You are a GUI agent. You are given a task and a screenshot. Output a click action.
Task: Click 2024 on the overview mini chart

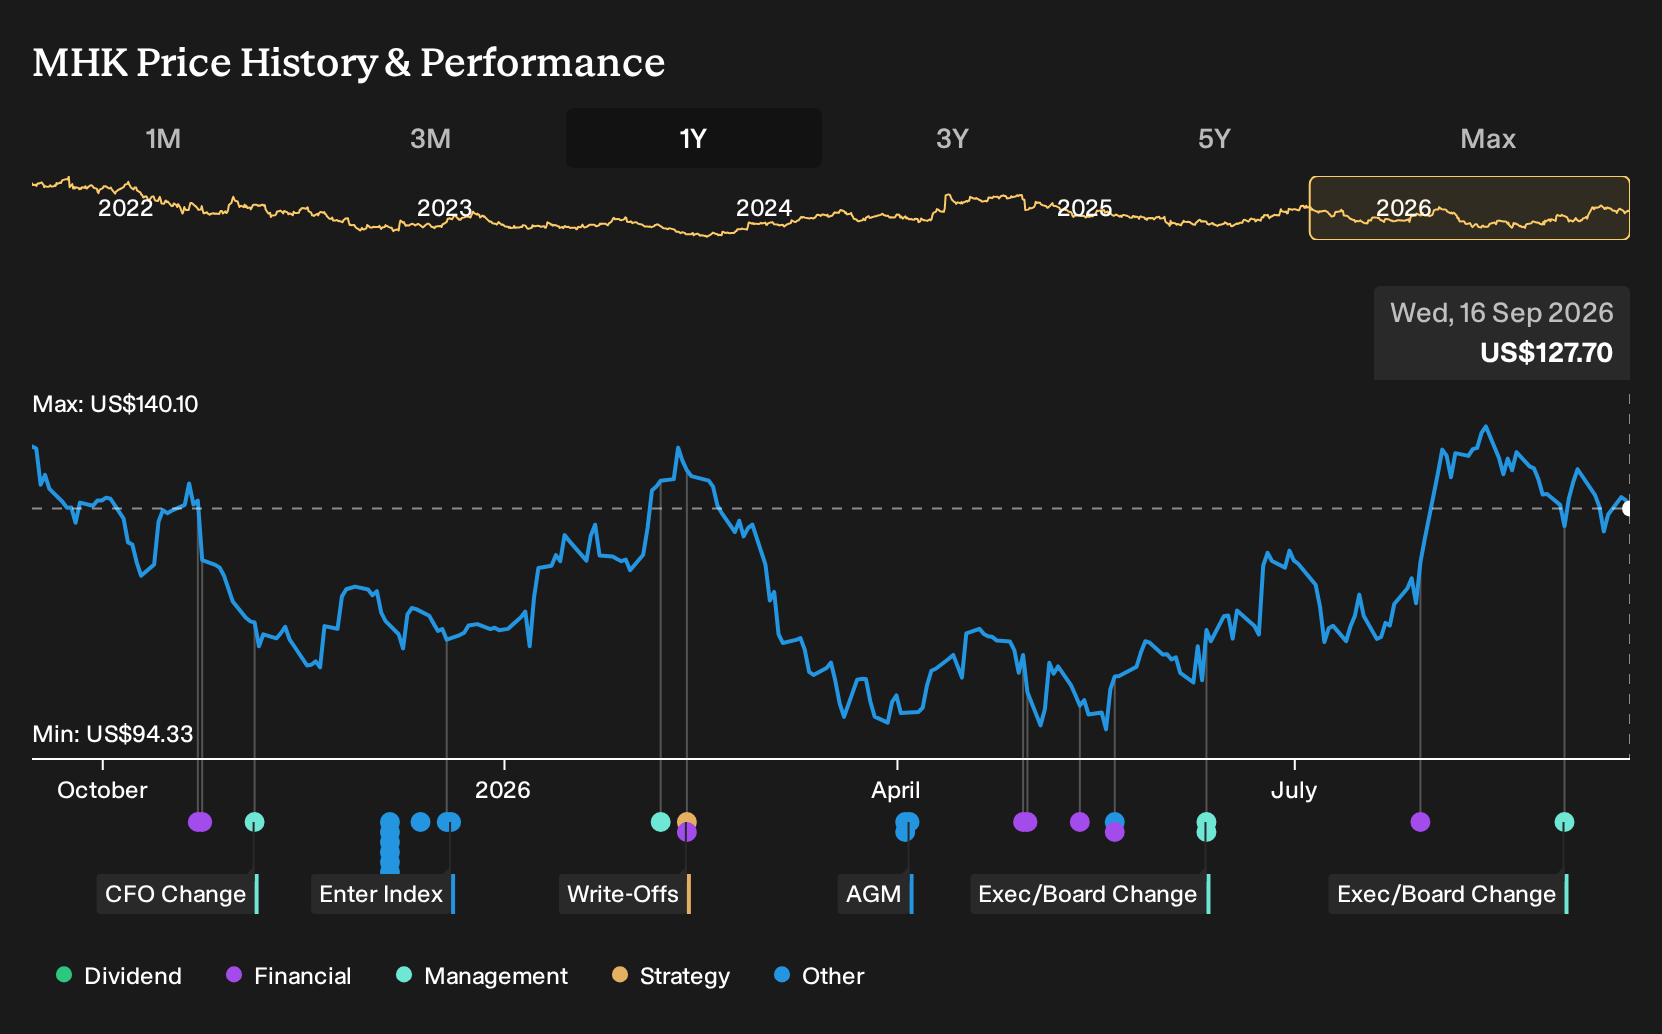(764, 208)
